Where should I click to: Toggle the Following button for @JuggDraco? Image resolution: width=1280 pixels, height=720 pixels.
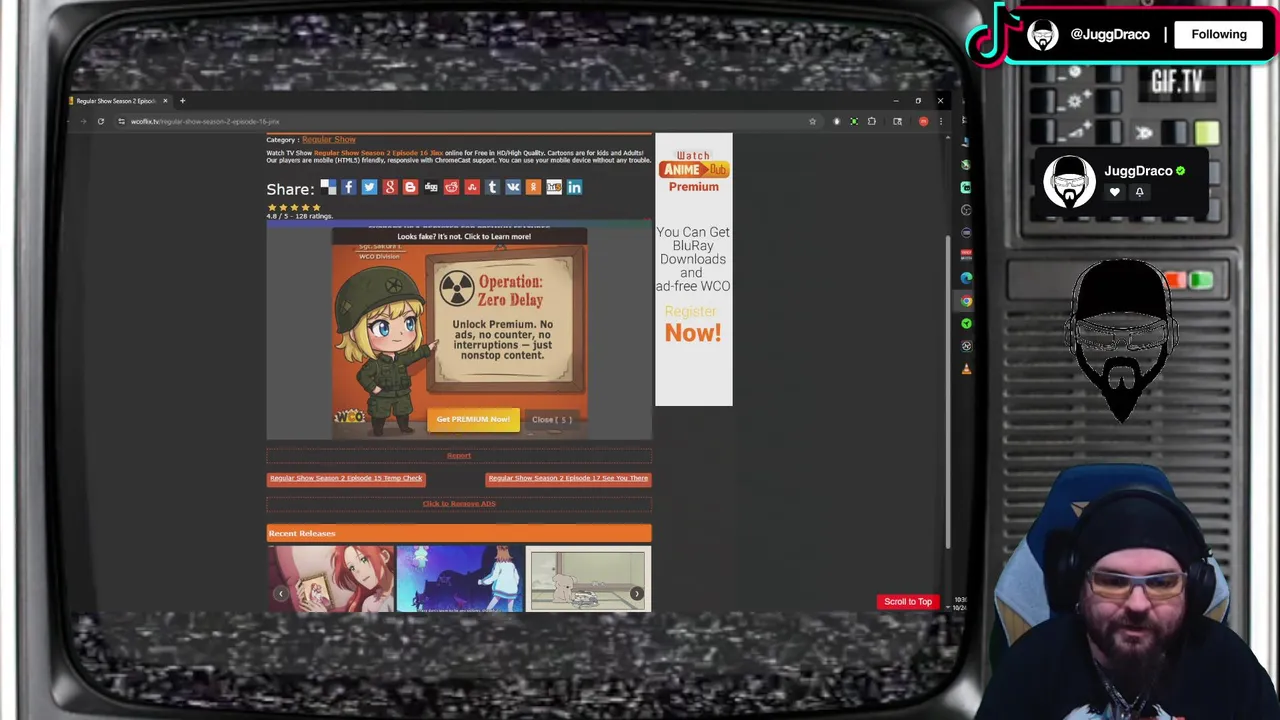pyautogui.click(x=1219, y=34)
